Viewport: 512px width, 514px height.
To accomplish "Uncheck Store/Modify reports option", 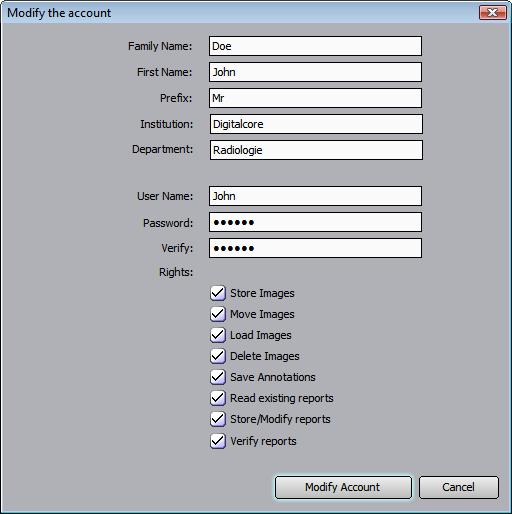I will point(218,419).
